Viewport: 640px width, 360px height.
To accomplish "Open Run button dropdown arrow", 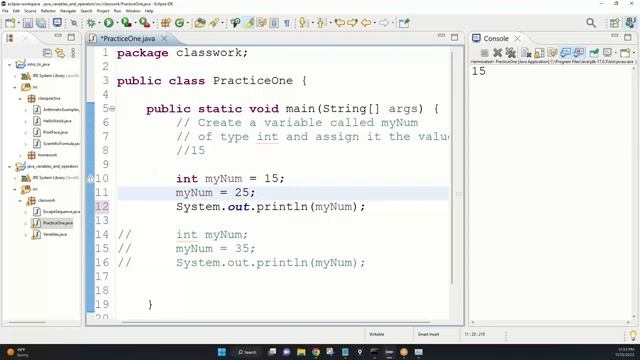I will click(x=117, y=23).
